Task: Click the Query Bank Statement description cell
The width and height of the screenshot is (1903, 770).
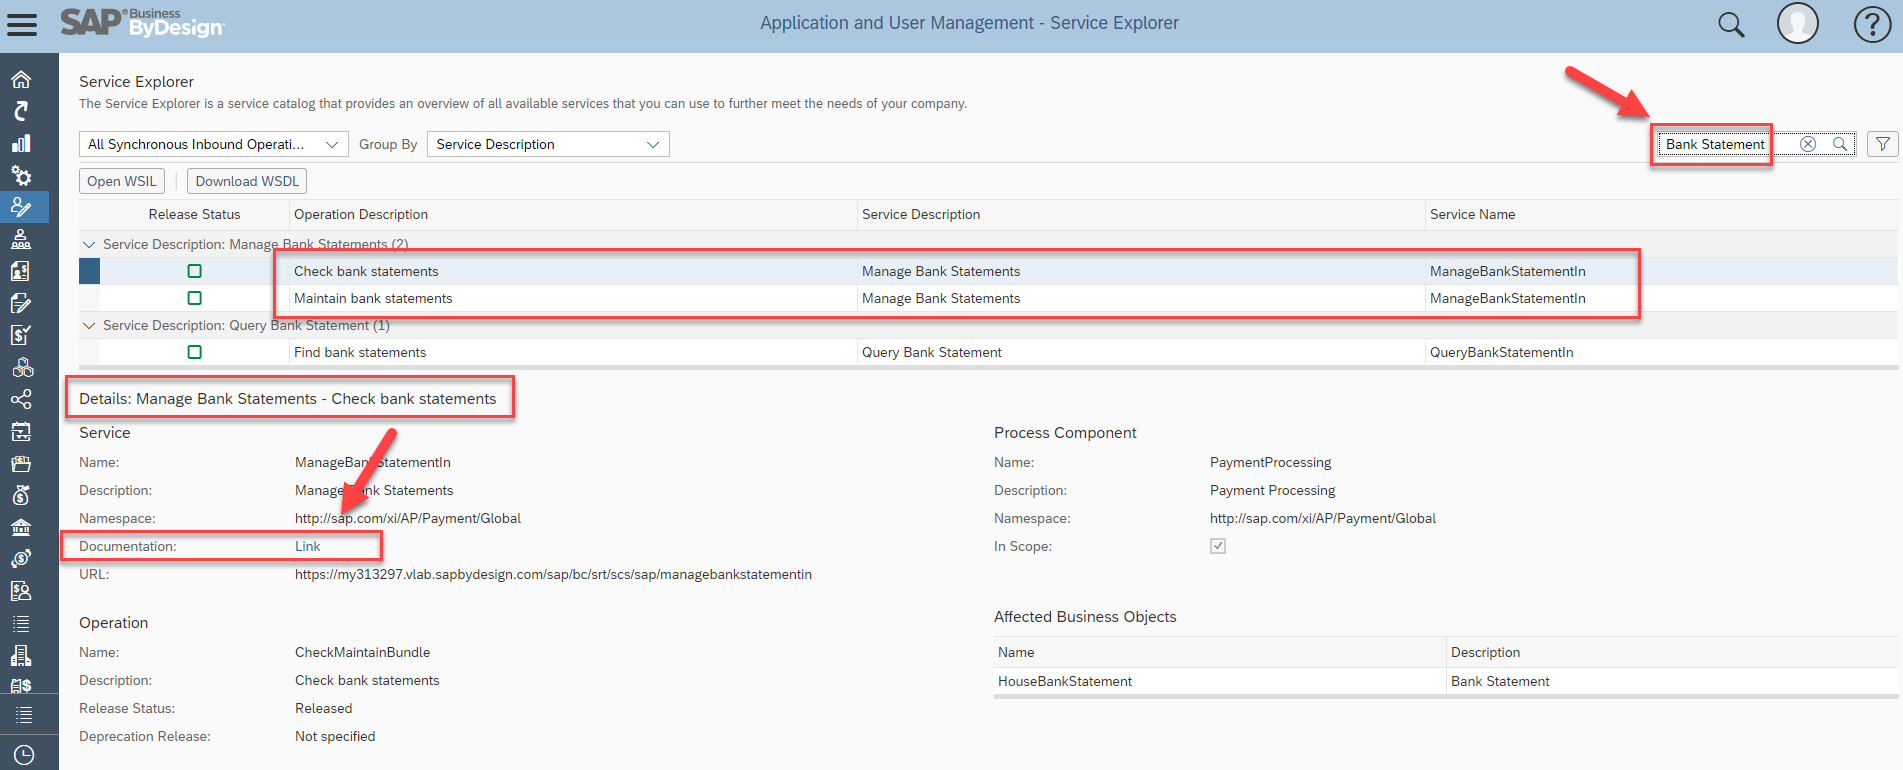Action: click(1141, 352)
